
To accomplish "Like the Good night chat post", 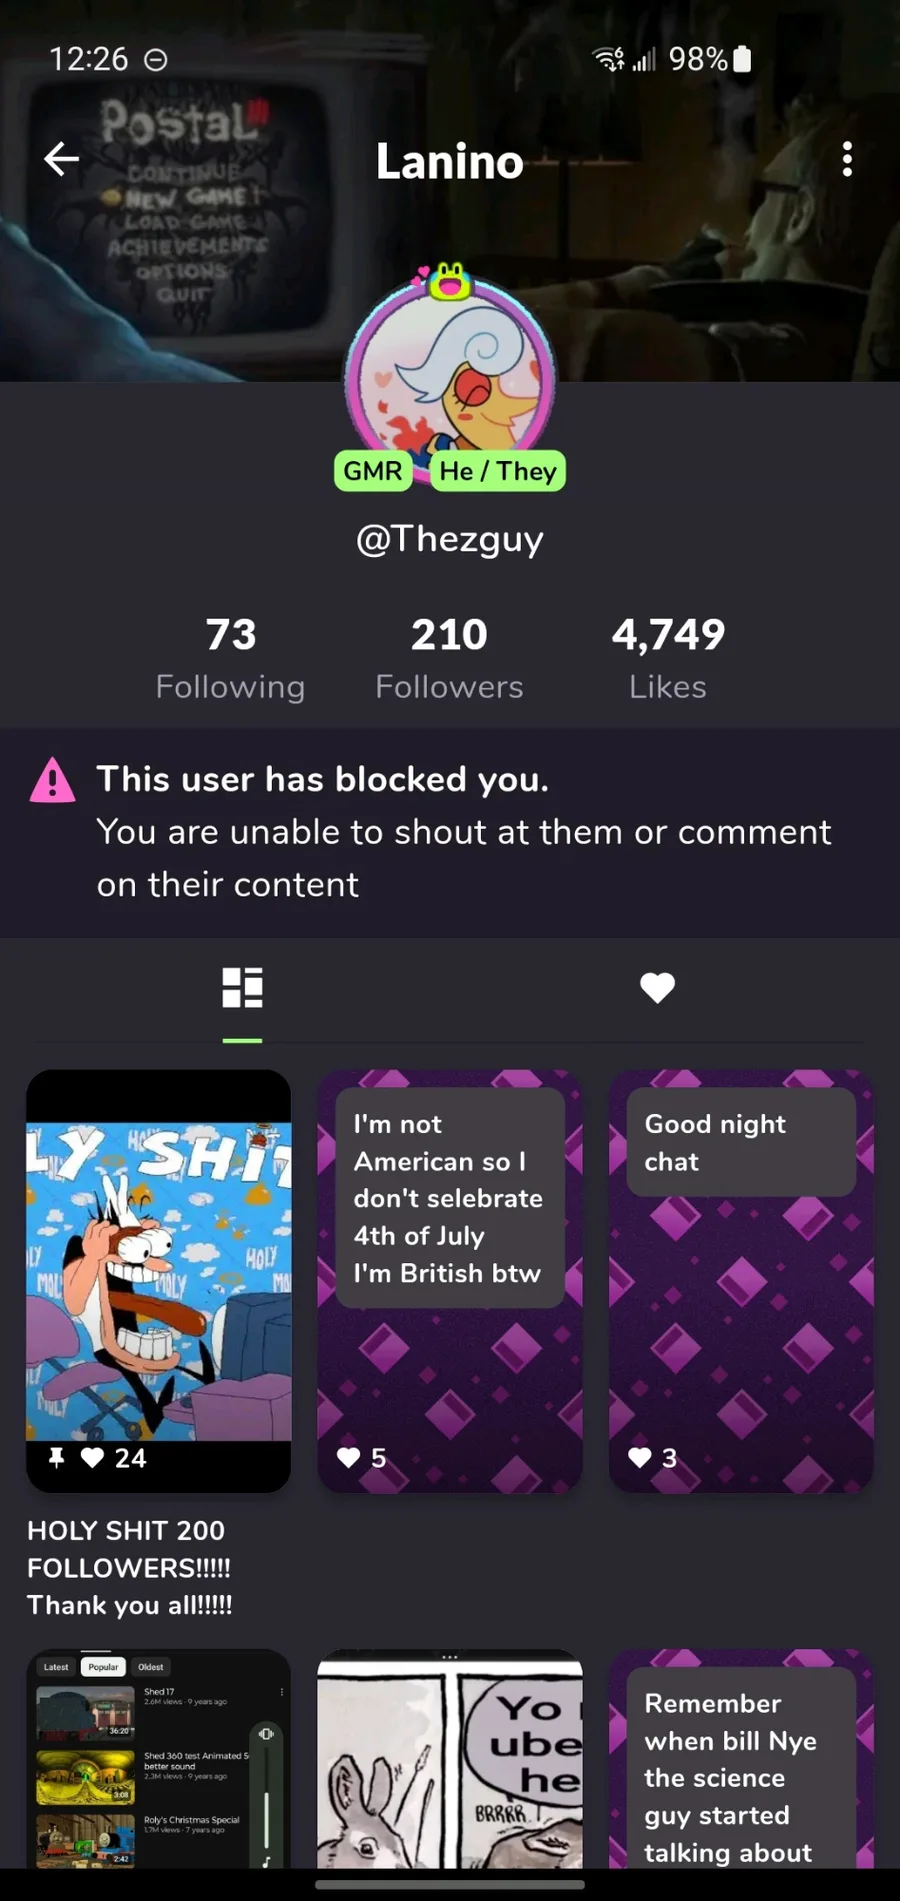I will pyautogui.click(x=640, y=1458).
